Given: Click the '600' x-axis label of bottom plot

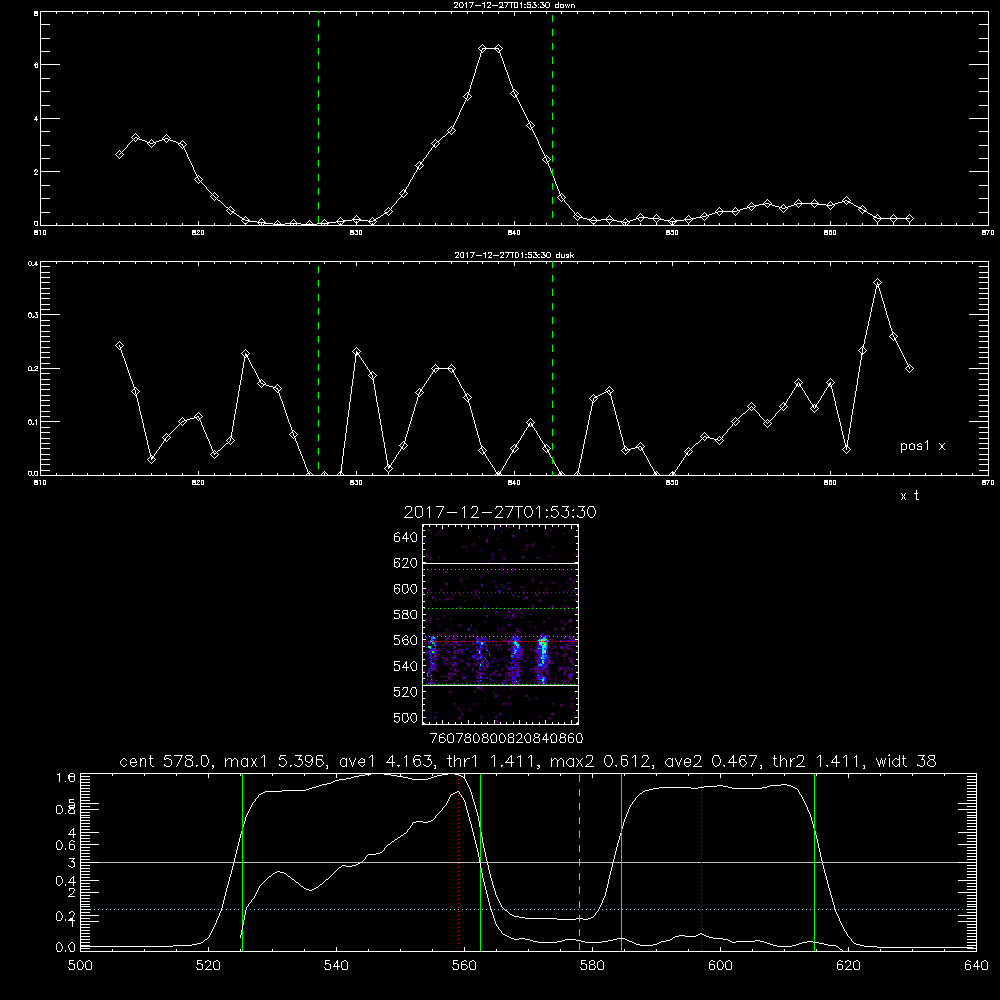Looking at the screenshot, I should tap(720, 966).
